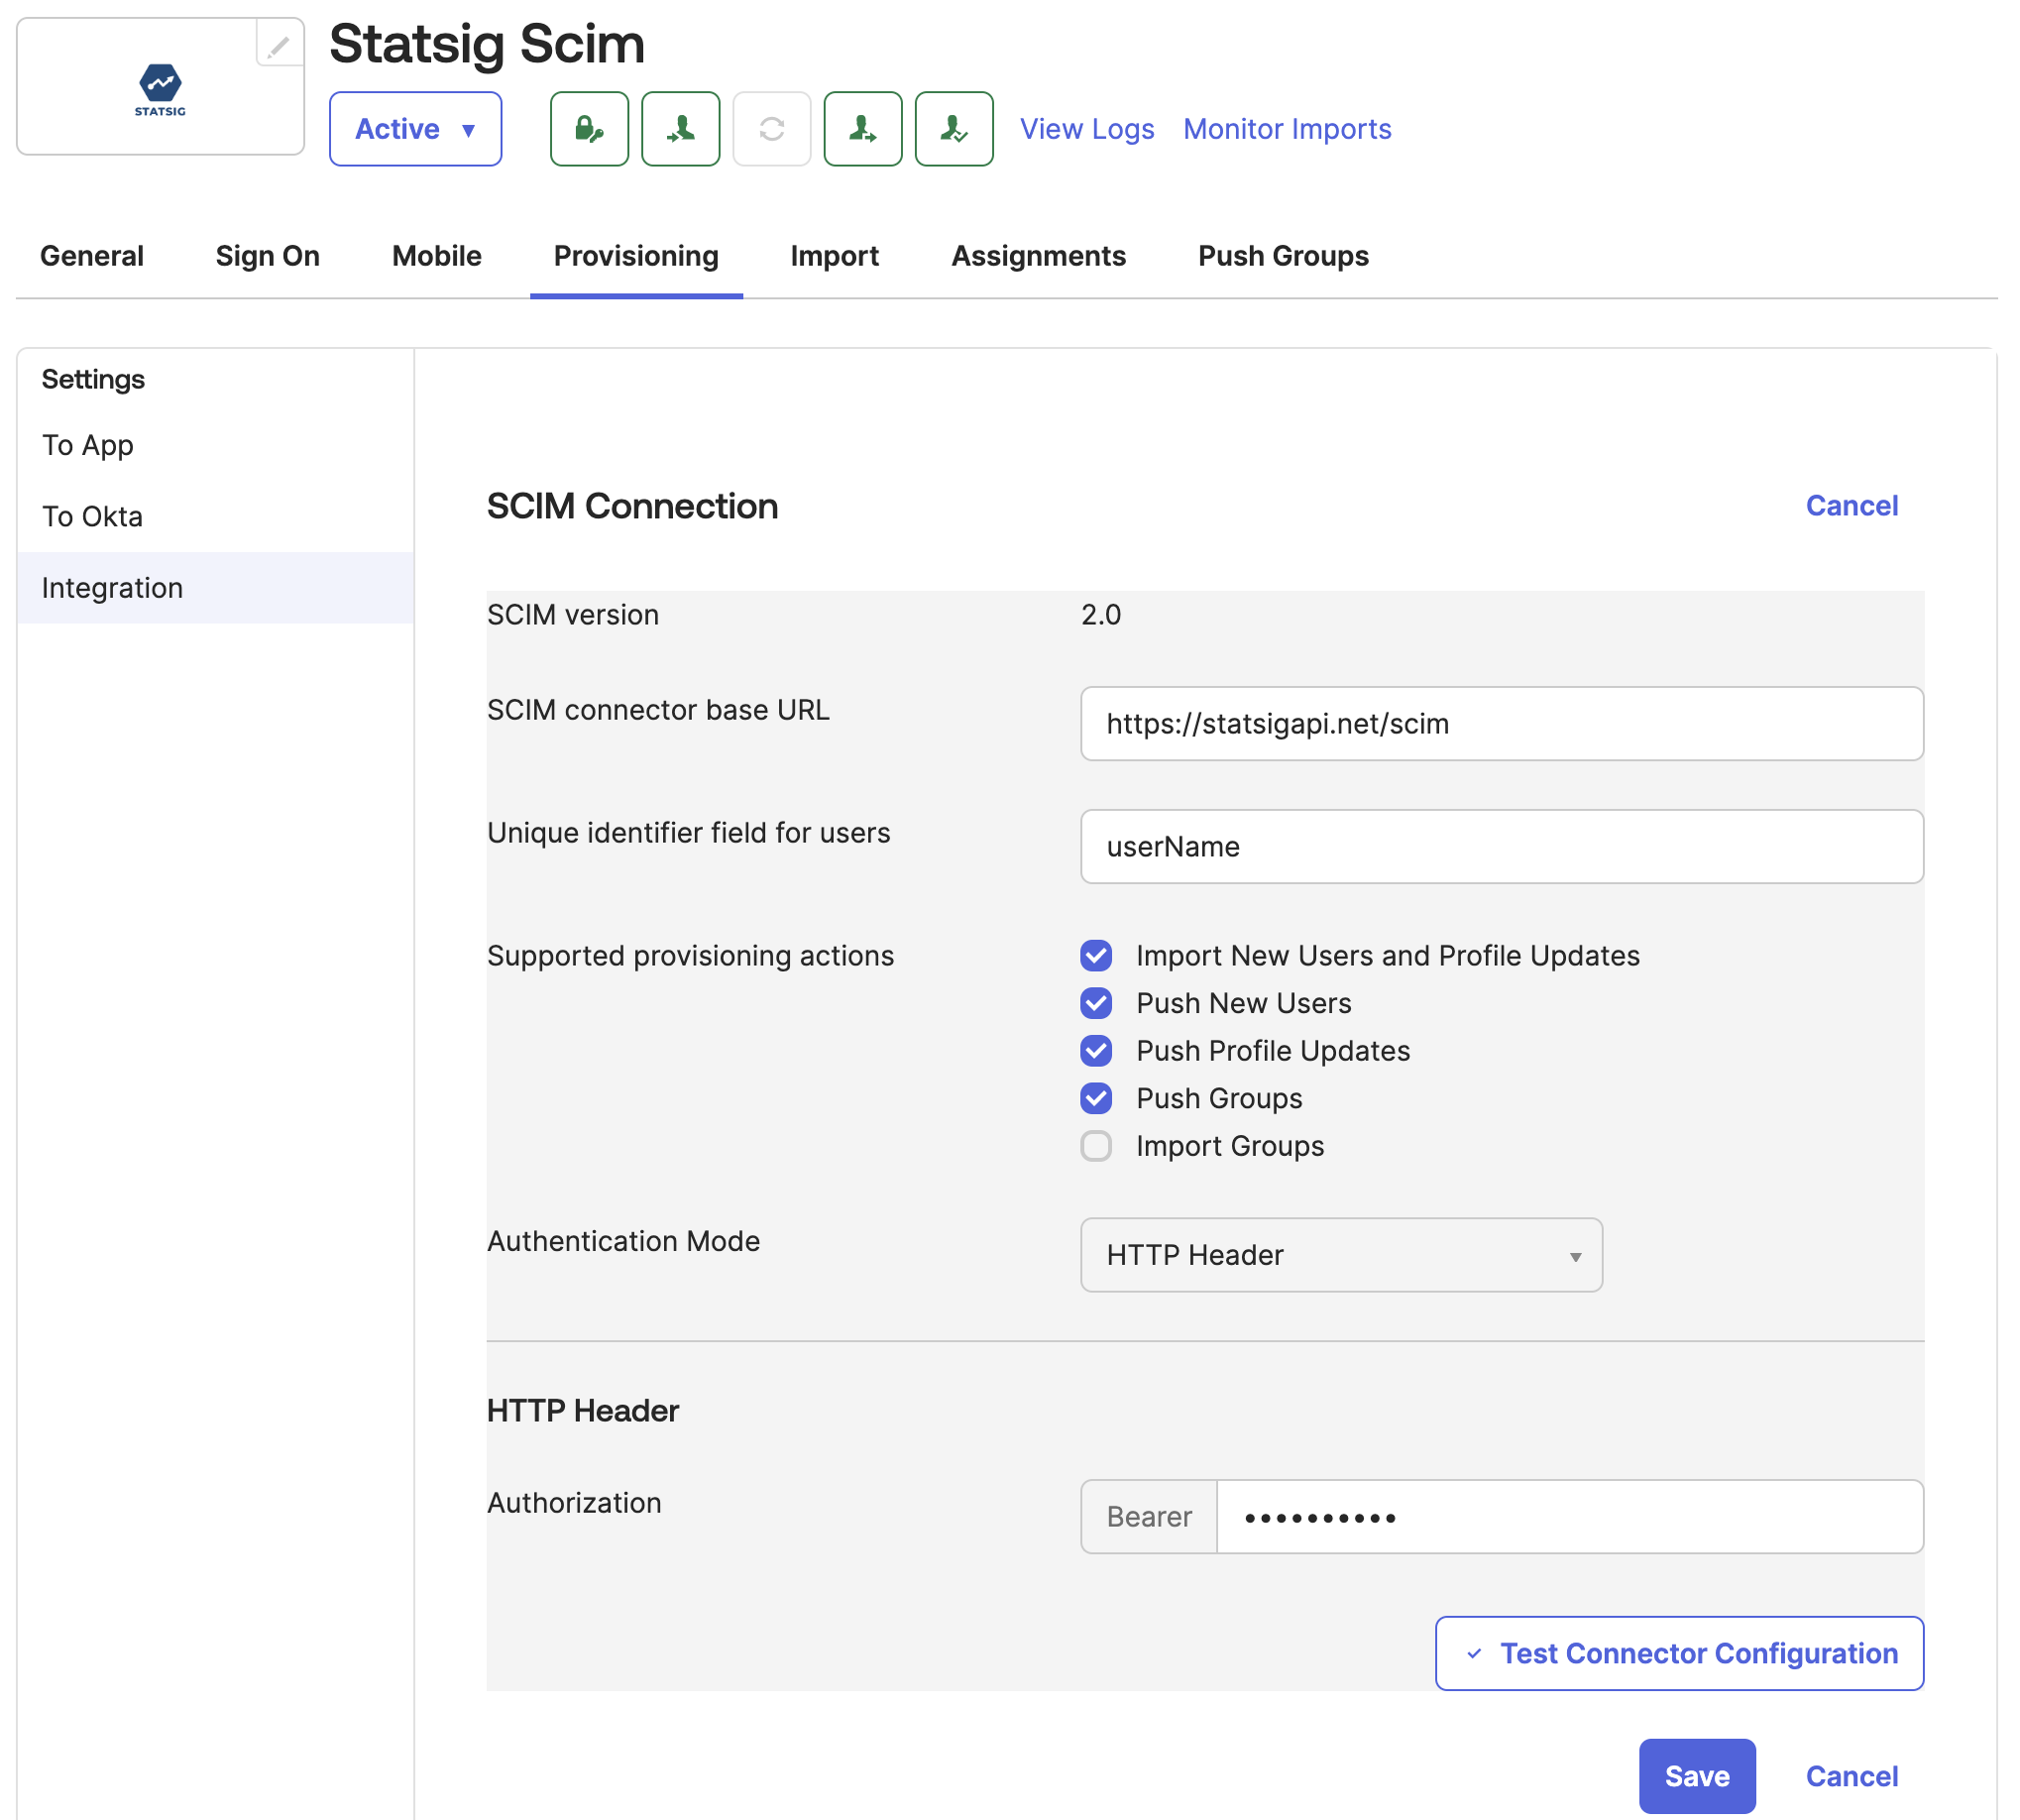
Task: Click the SCIM connector base URL field
Action: tap(1500, 723)
